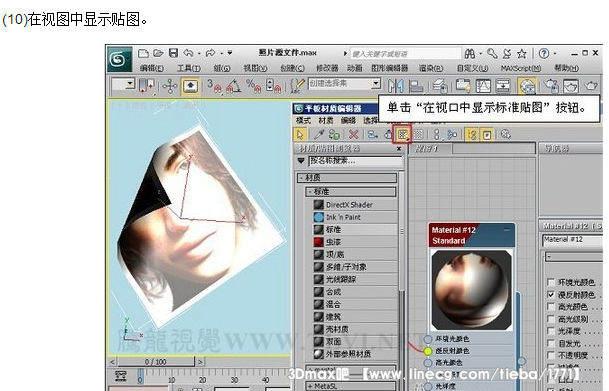This screenshot has width=609, height=391.
Task: Open the 材质 menu in material editor
Action: 326,121
